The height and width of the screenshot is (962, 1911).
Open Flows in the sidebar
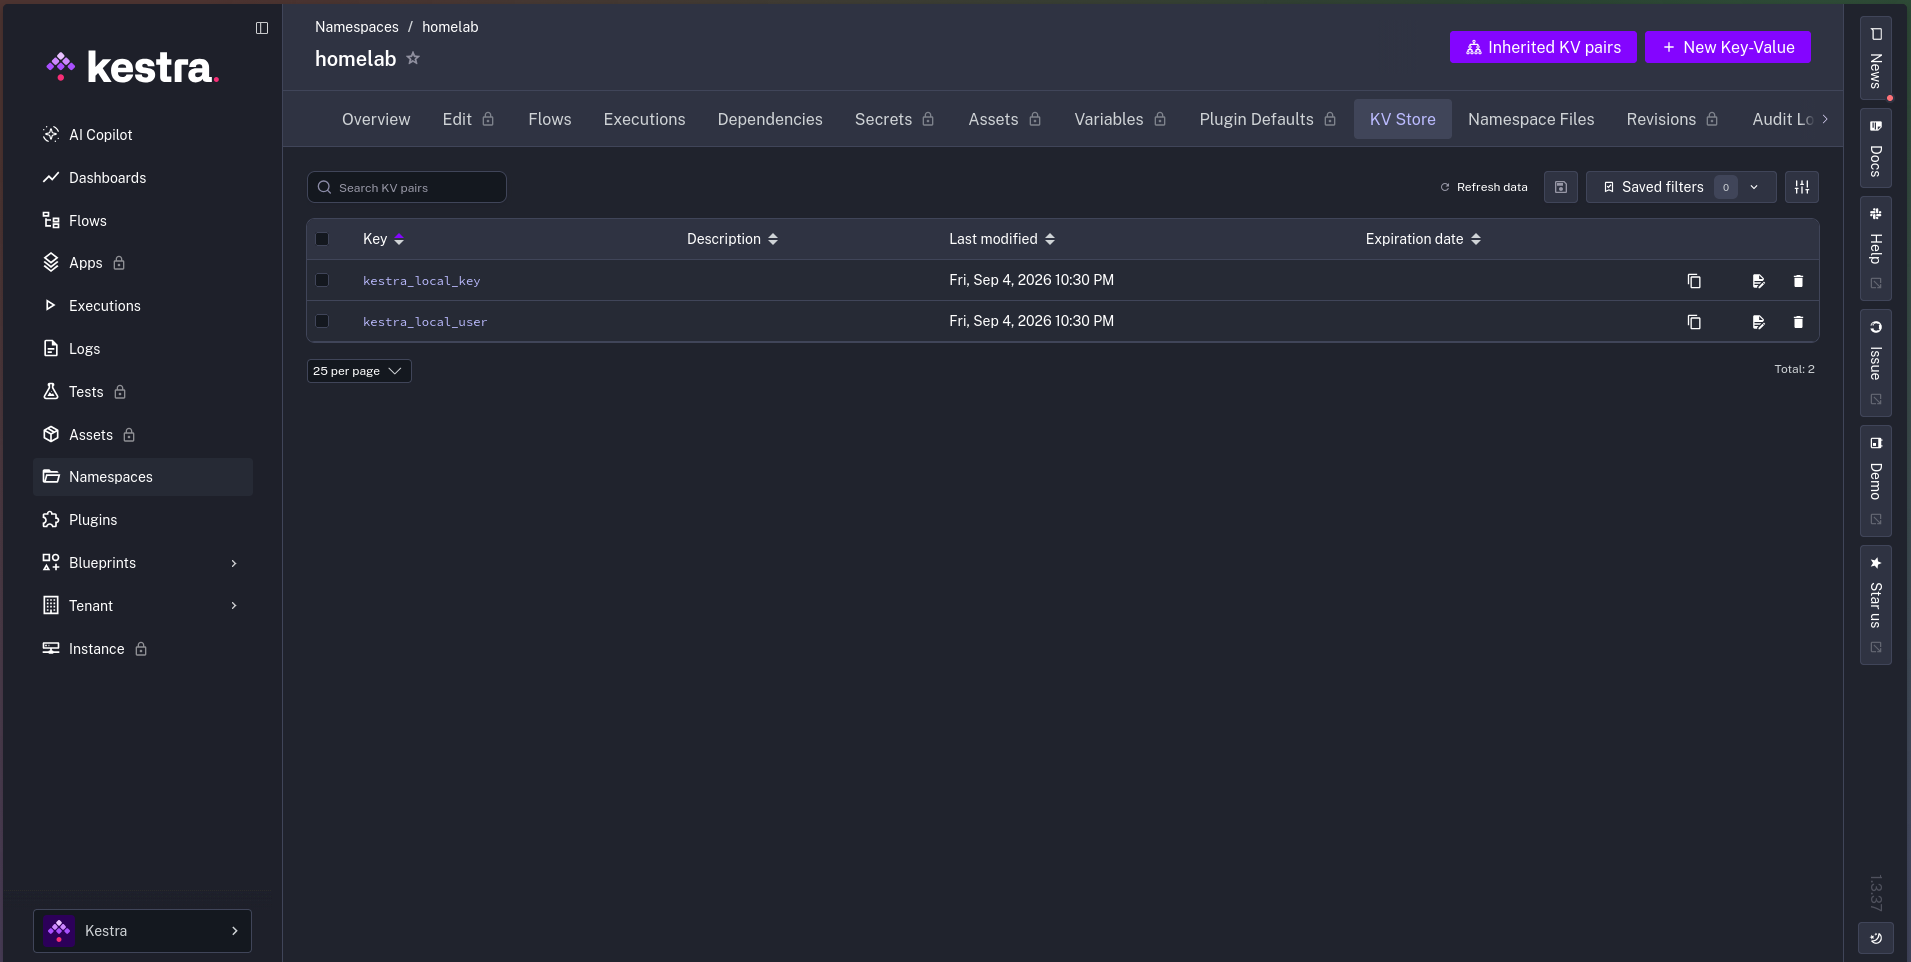tap(143, 221)
